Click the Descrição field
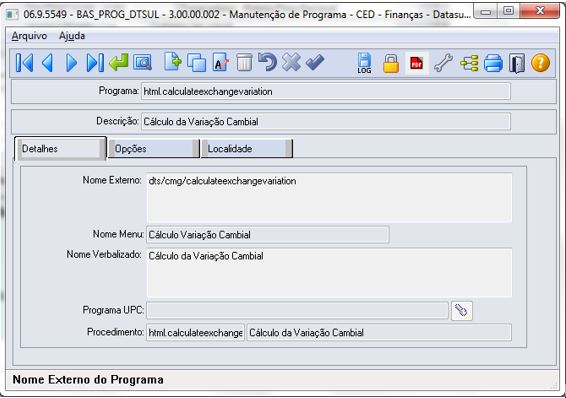This screenshot has height=398, width=566. pos(326,122)
